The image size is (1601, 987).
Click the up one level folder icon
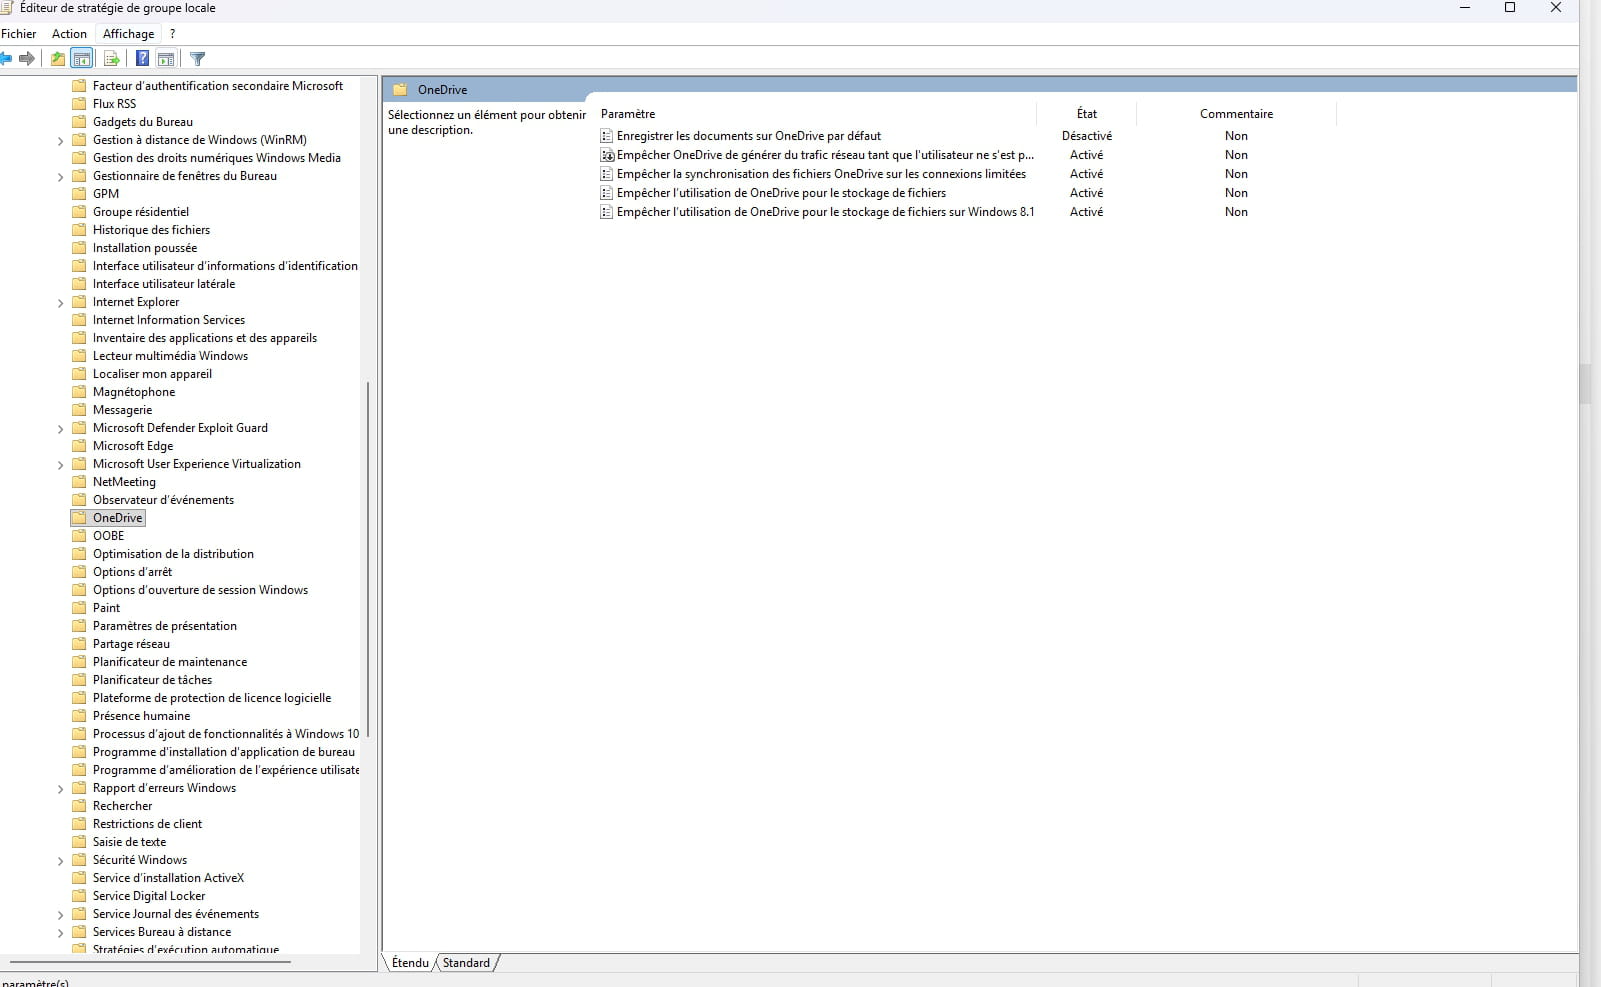58,59
